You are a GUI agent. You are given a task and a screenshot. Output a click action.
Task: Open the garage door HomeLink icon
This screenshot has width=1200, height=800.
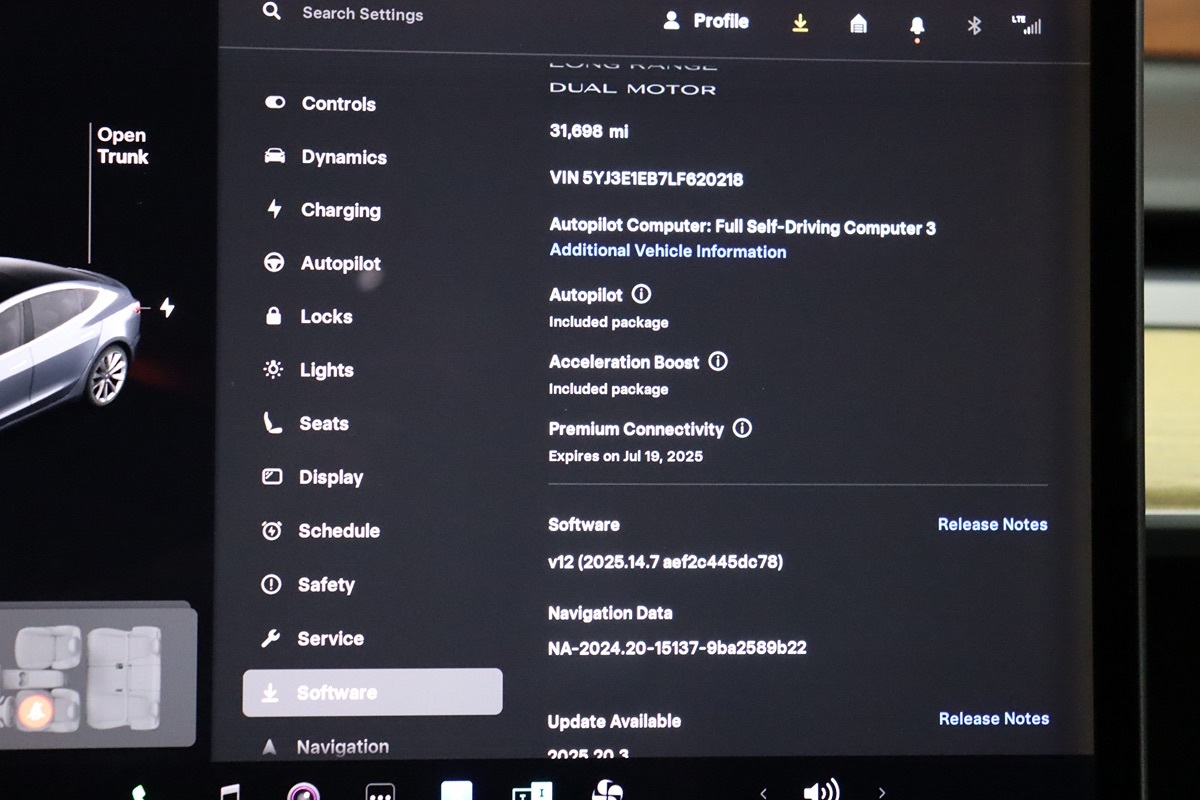click(x=858, y=24)
